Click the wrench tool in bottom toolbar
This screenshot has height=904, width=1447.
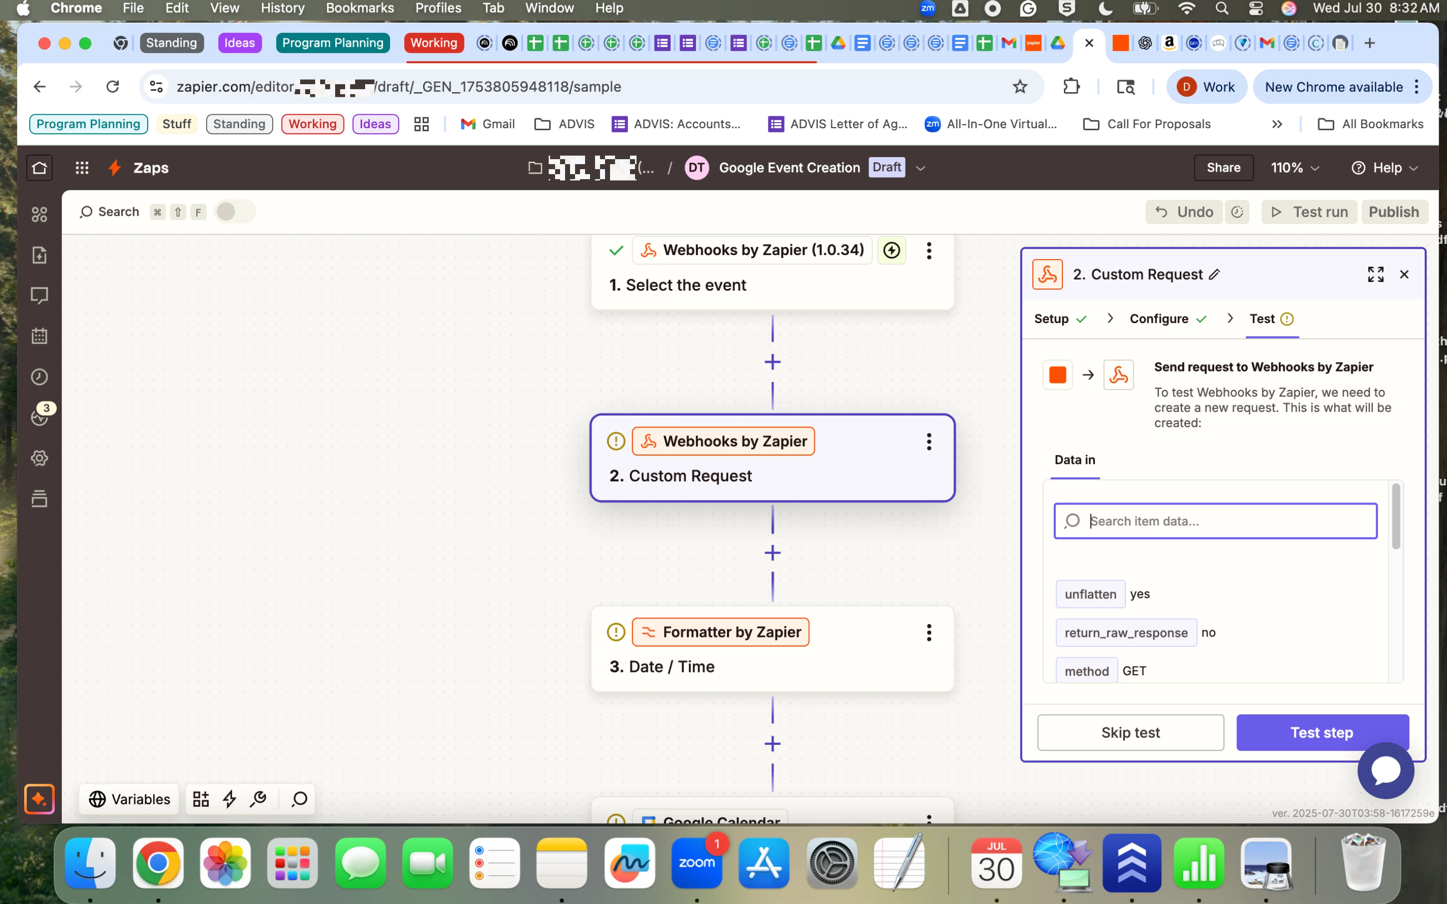coord(259,799)
